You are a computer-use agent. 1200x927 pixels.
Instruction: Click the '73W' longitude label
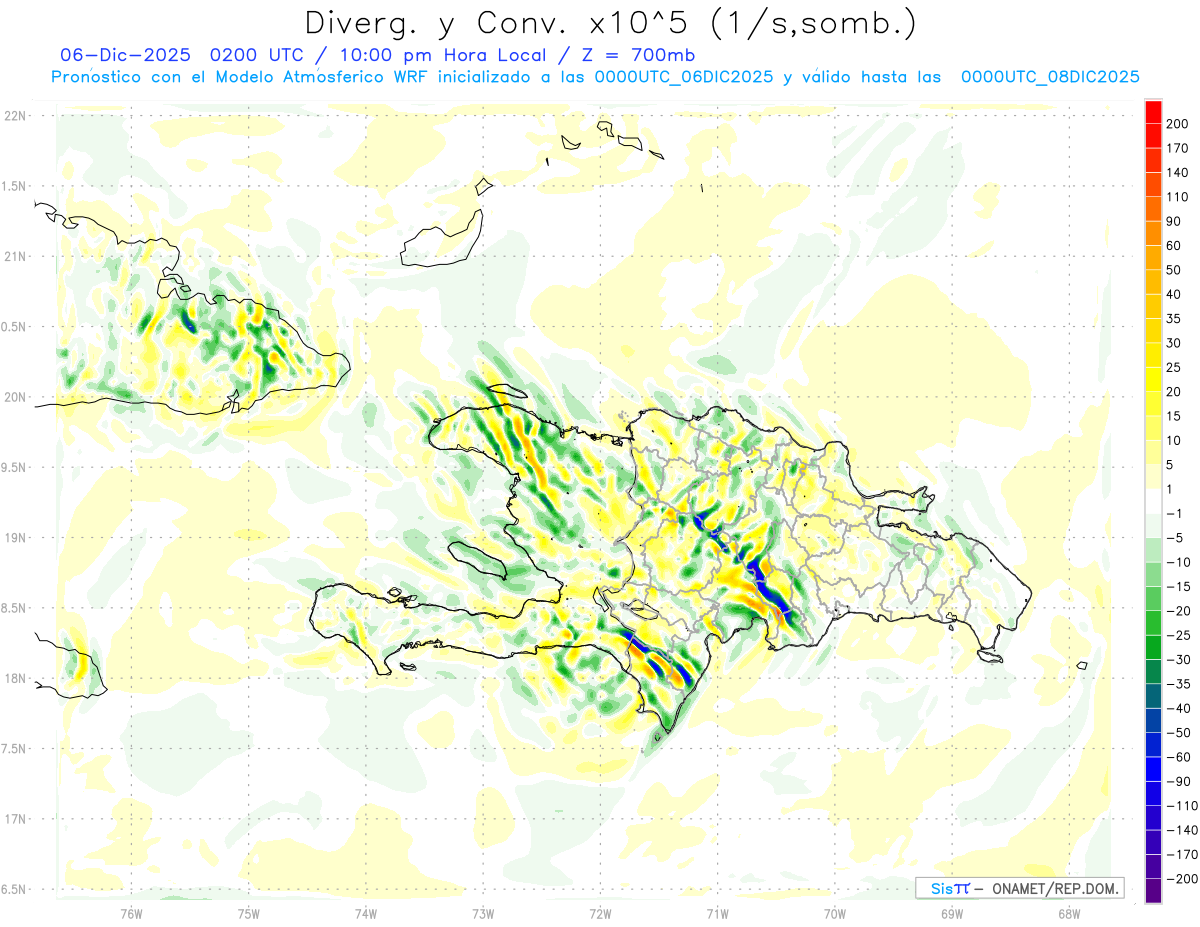pyautogui.click(x=483, y=914)
